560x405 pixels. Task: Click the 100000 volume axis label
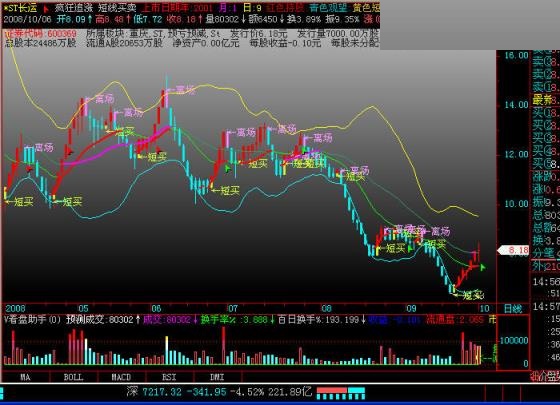pyautogui.click(x=514, y=341)
